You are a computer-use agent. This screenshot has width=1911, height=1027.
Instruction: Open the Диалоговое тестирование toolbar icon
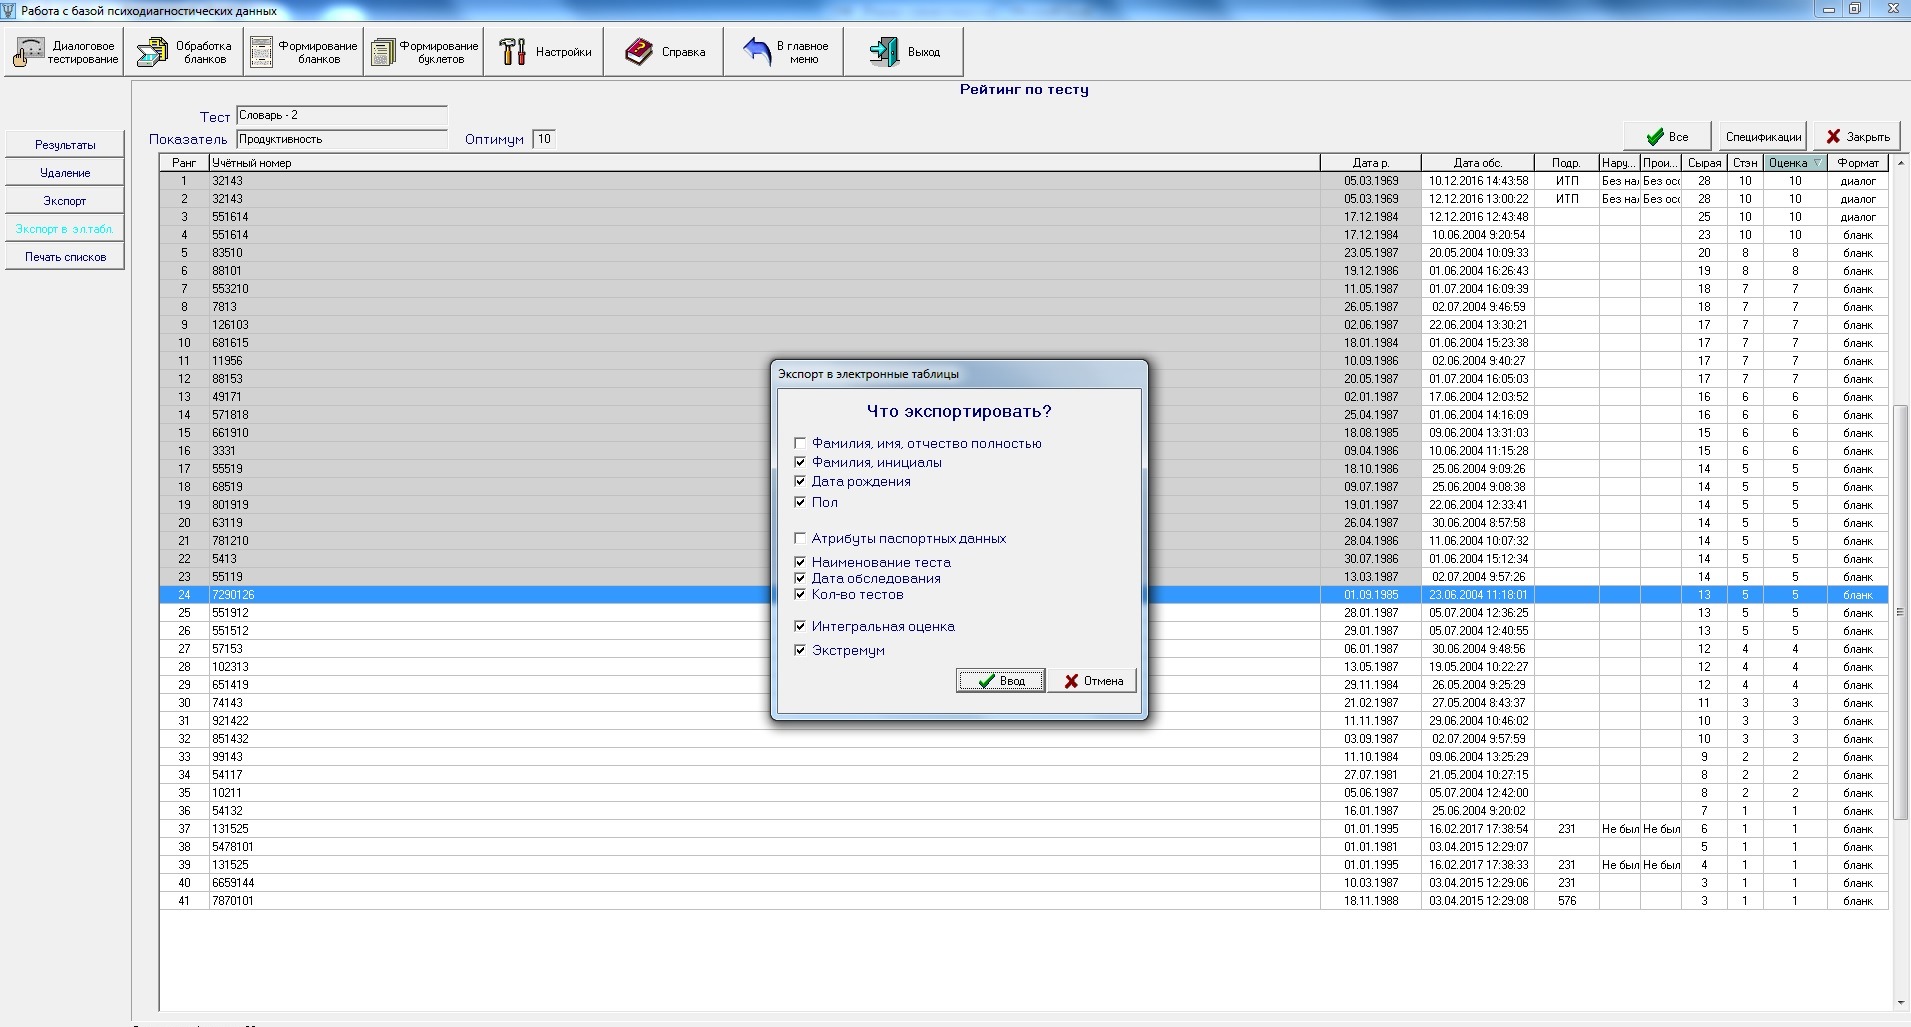tap(29, 52)
